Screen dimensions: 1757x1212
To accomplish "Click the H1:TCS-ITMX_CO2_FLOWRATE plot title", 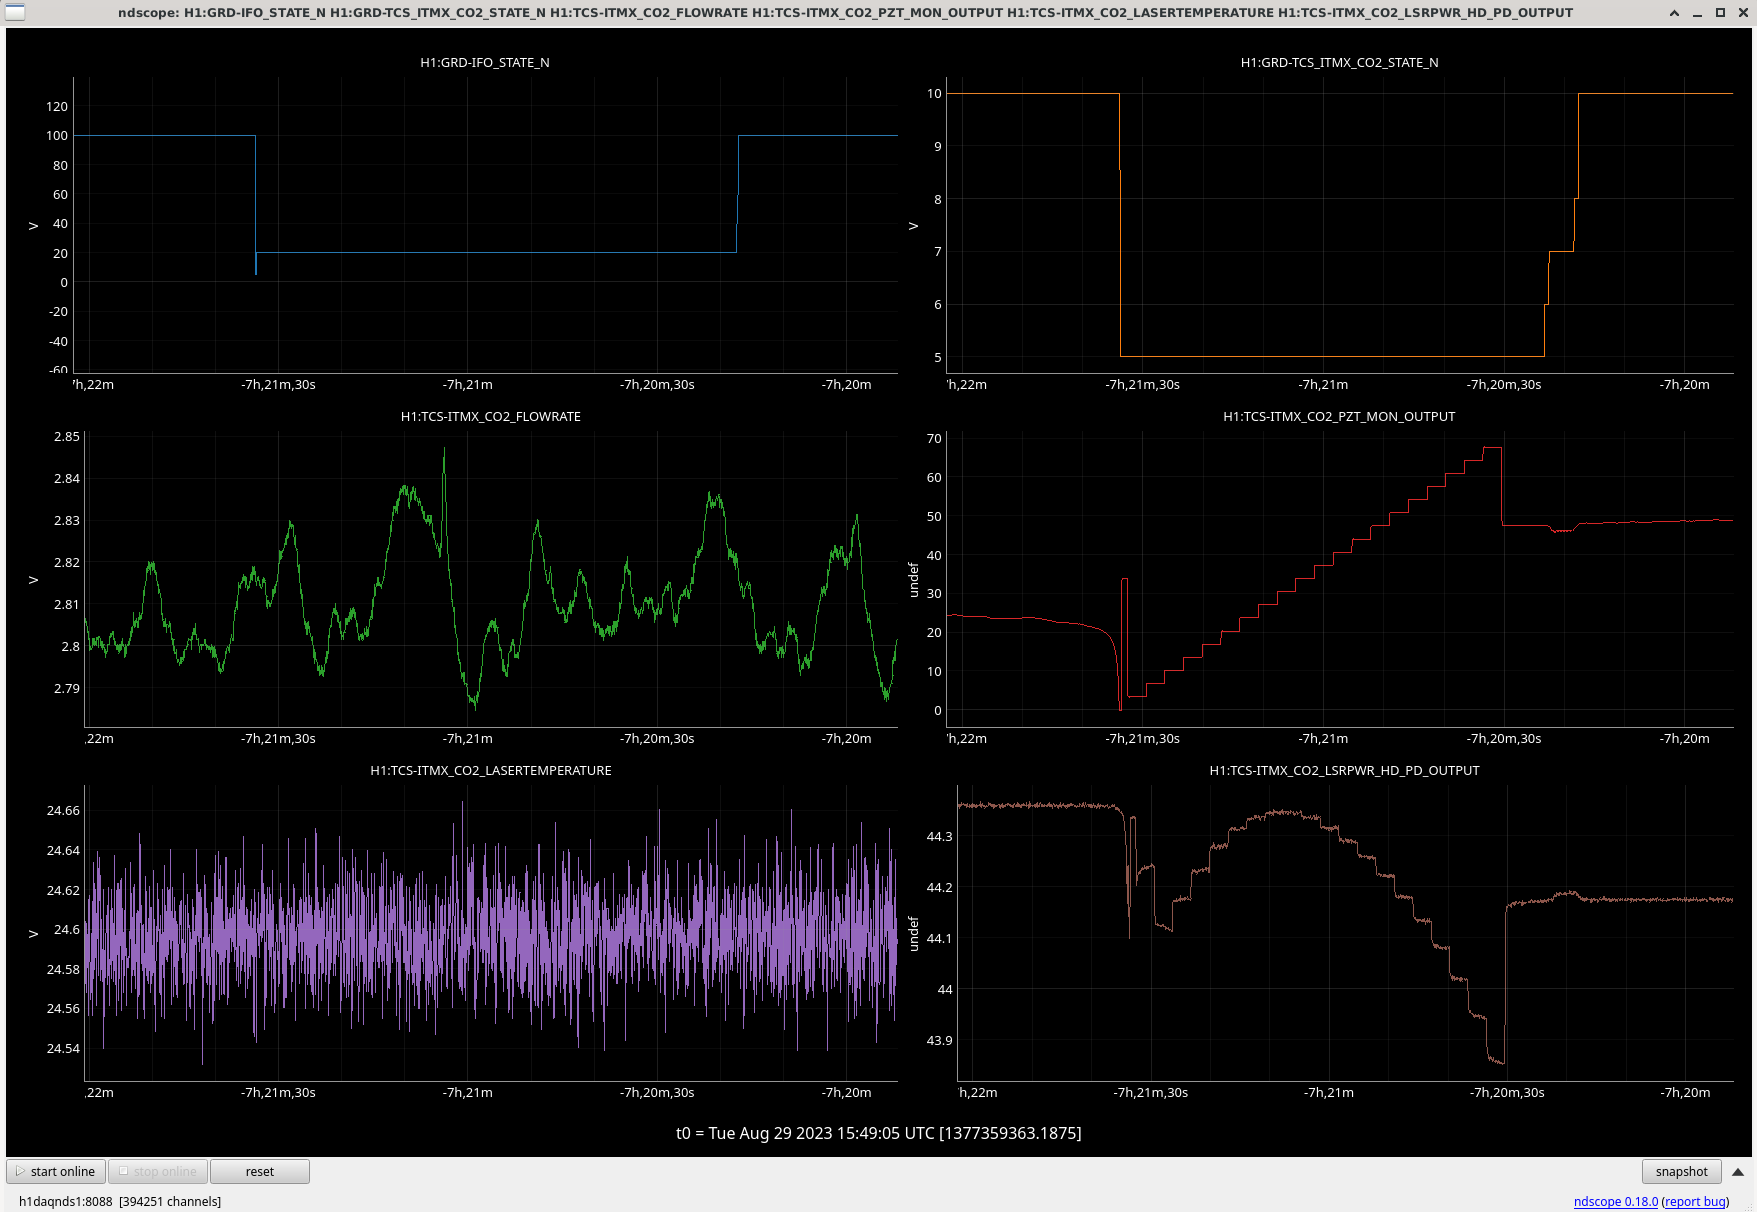I will click(x=490, y=416).
